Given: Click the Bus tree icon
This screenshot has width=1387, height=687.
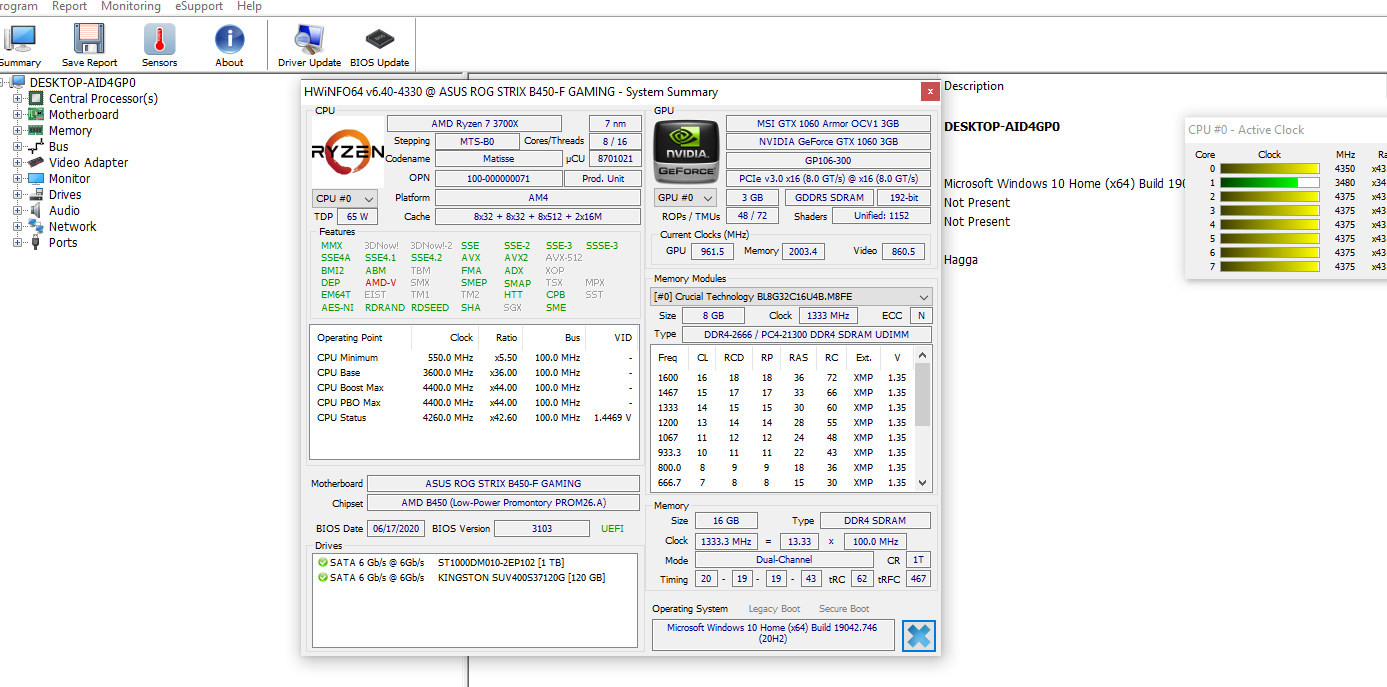Looking at the screenshot, I should coord(36,146).
